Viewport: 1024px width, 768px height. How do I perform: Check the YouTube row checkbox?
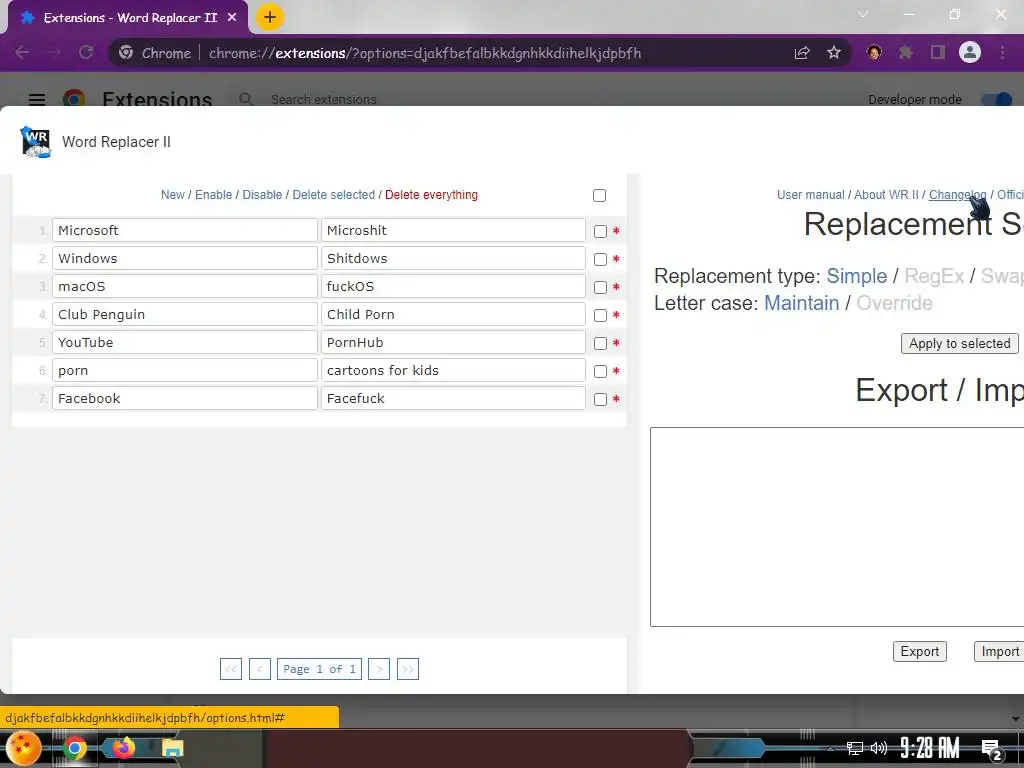[x=600, y=344]
